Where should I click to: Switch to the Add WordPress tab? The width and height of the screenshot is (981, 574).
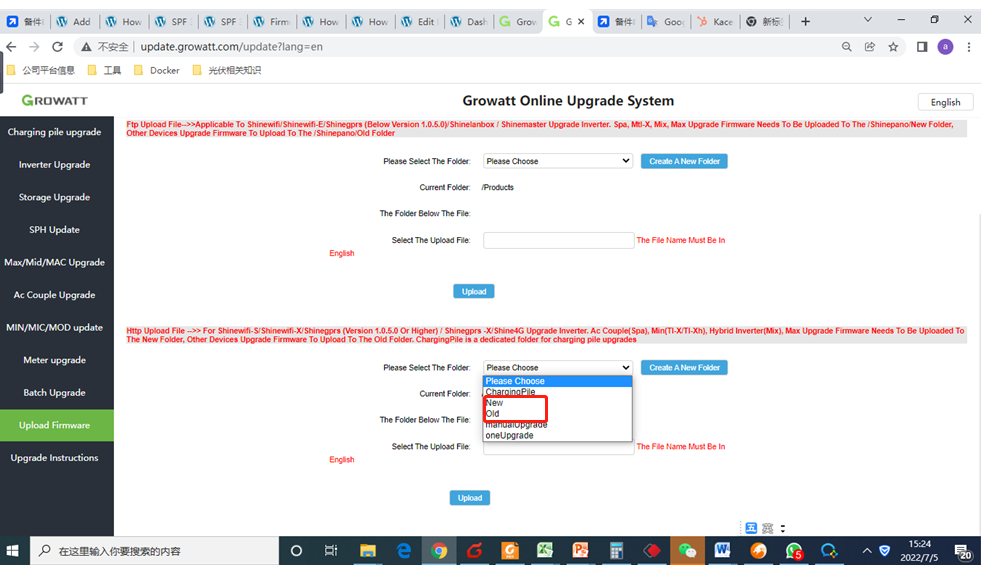pyautogui.click(x=74, y=21)
